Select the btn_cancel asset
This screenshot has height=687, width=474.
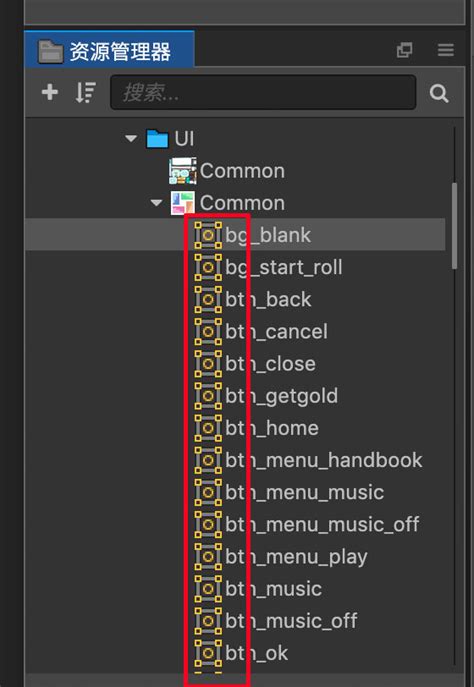(276, 332)
